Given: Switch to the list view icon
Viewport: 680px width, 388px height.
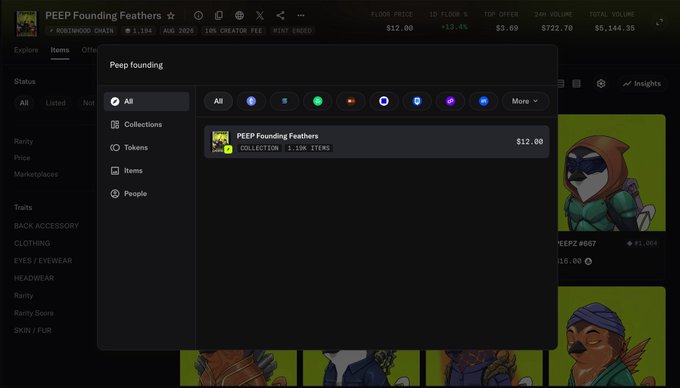Looking at the screenshot, I should 561,84.
